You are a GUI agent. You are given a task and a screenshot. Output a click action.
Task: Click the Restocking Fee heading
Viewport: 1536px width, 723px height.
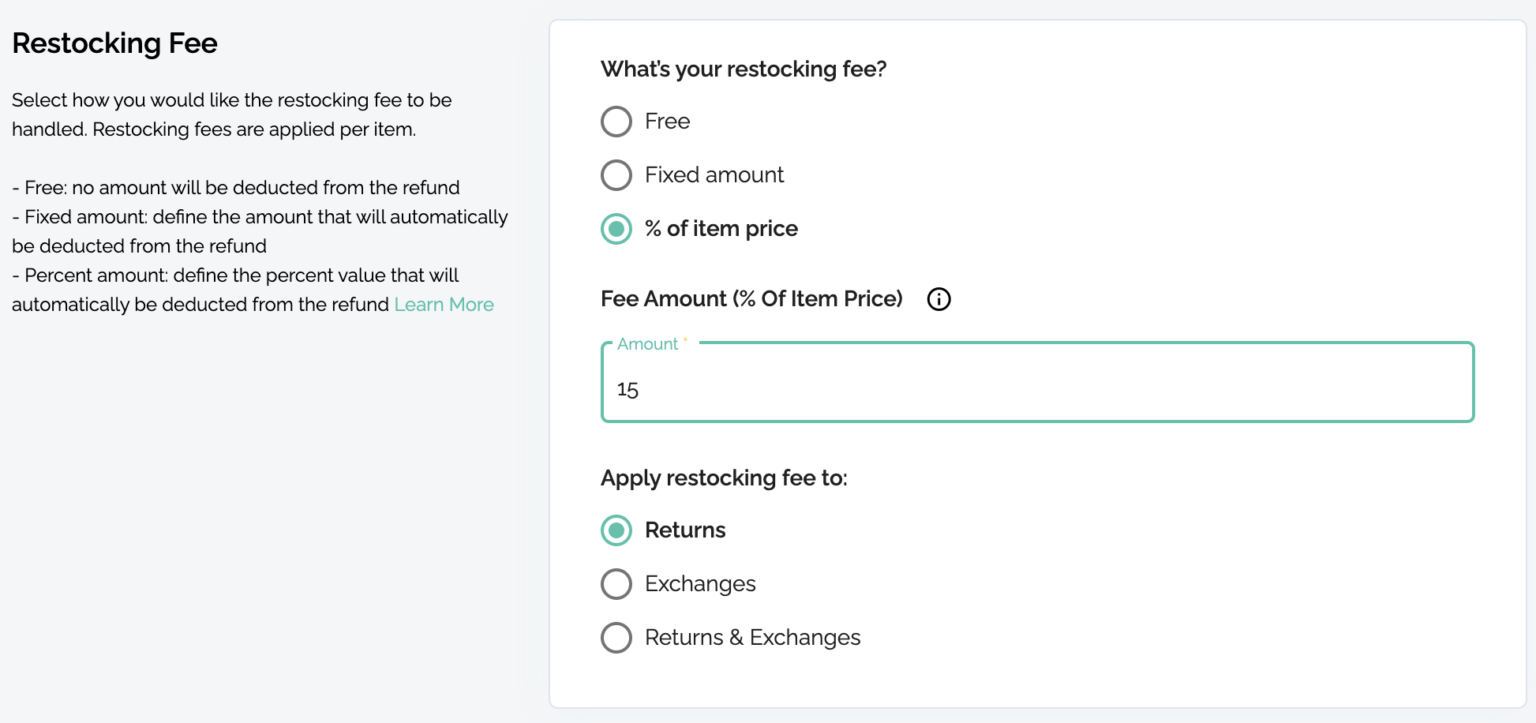114,43
